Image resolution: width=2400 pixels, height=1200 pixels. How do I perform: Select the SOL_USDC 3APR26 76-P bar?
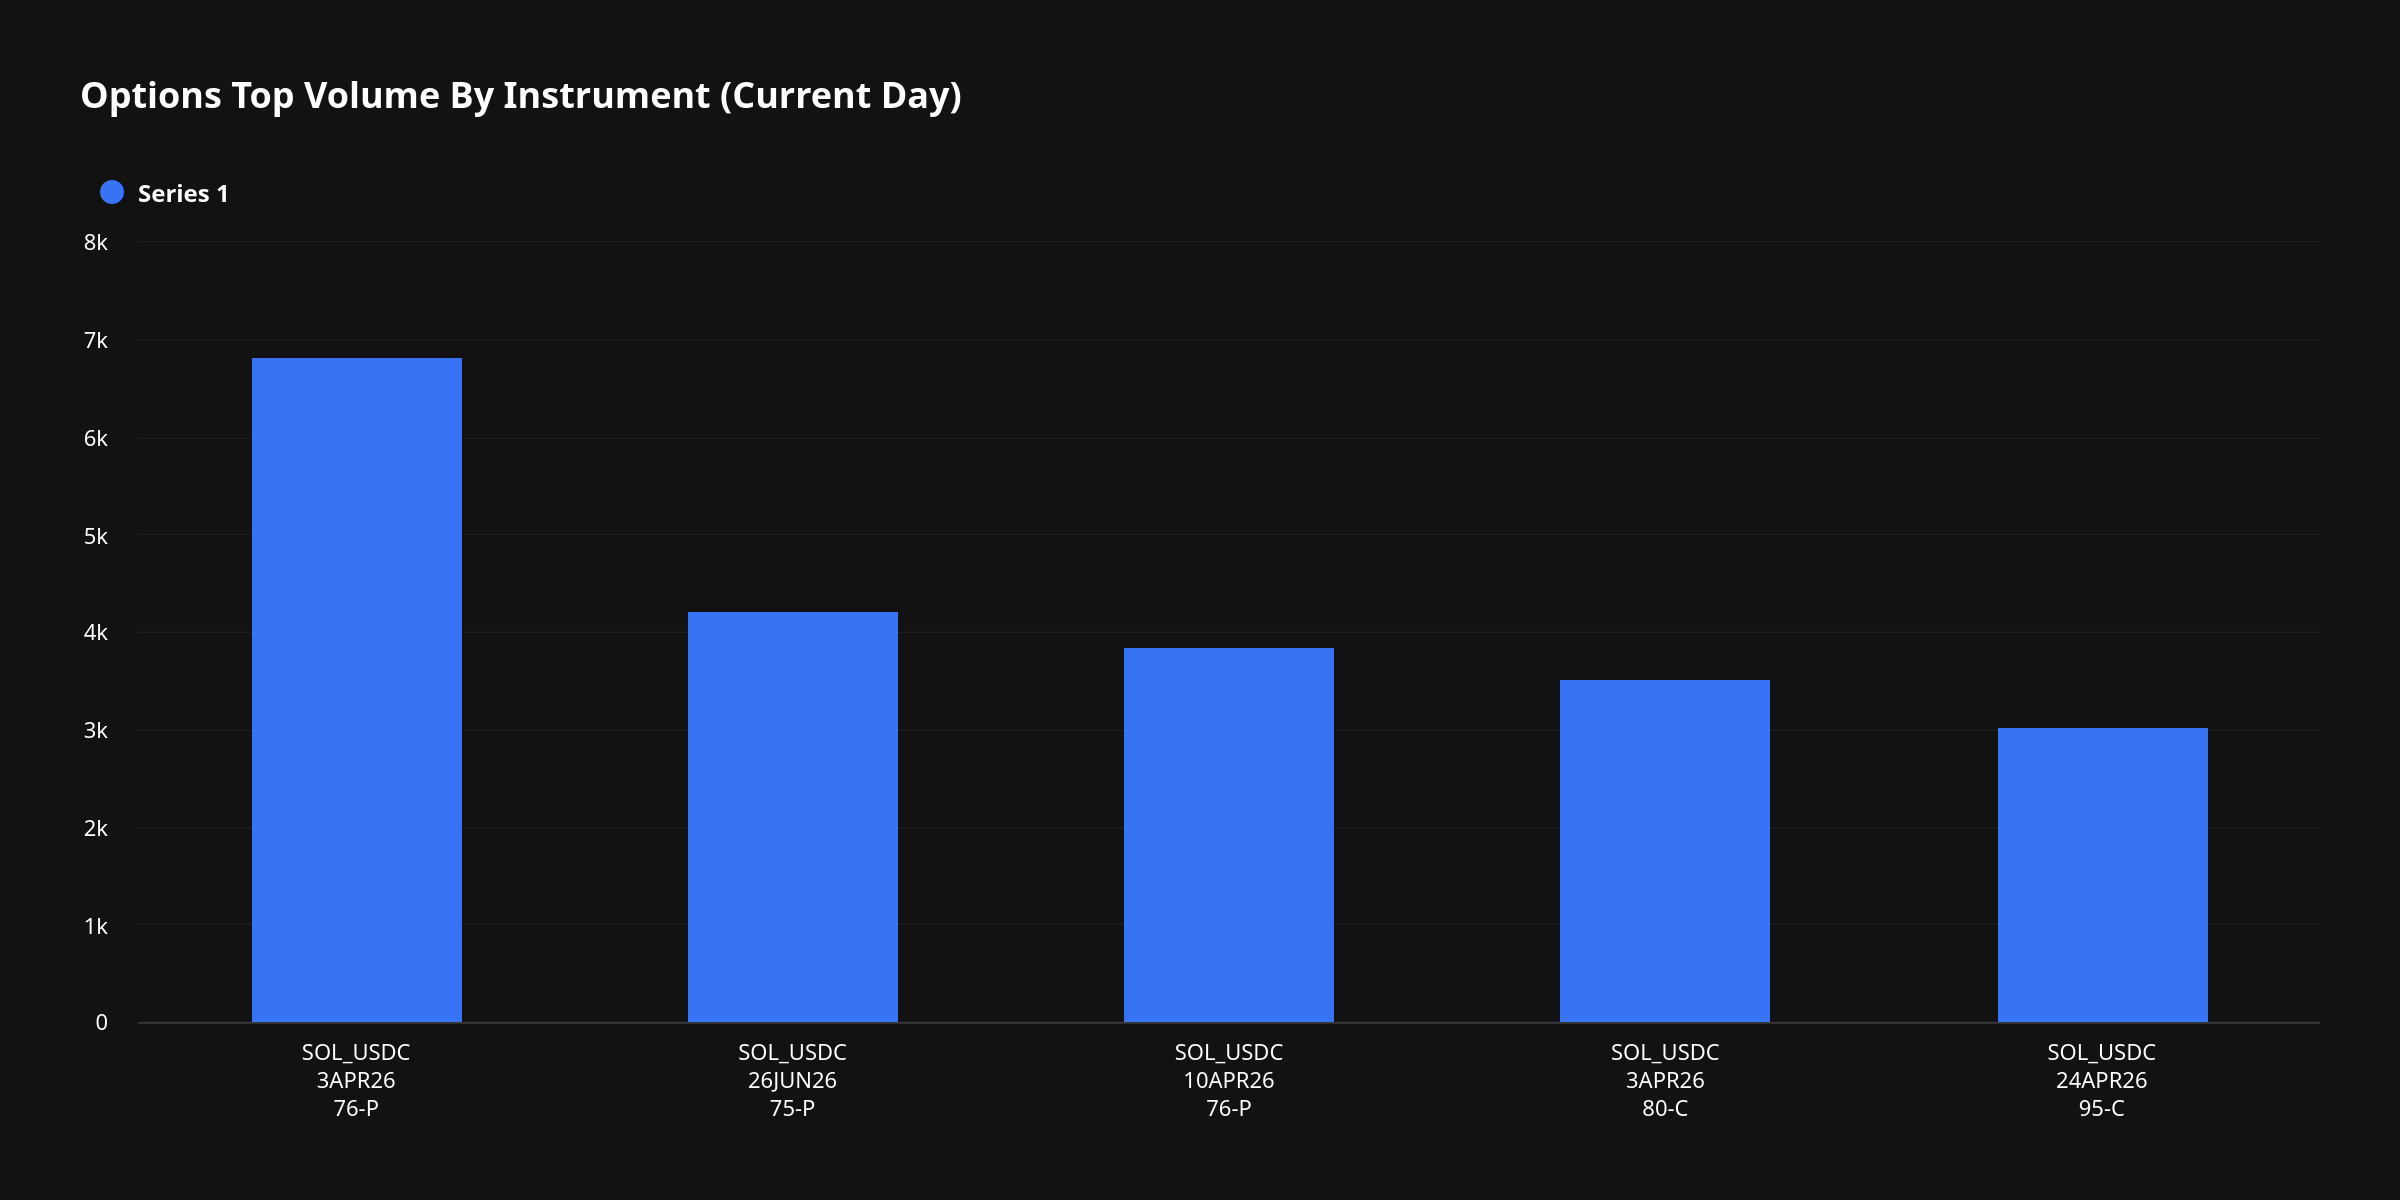[356, 690]
